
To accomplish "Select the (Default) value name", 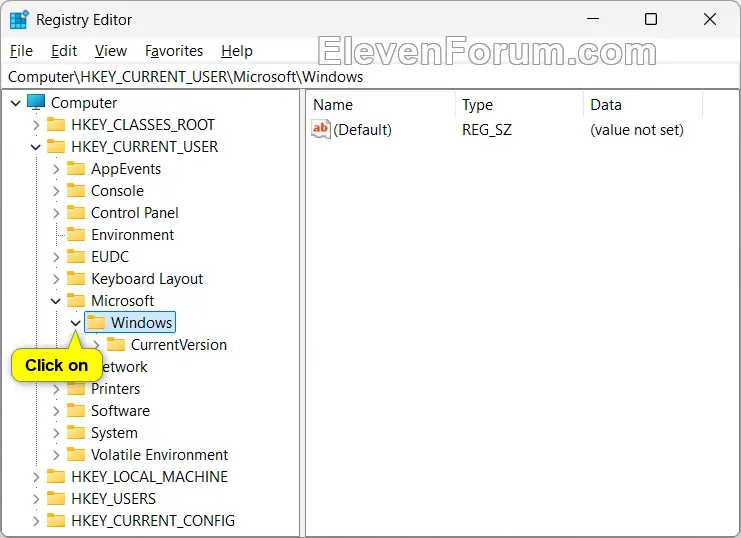I will tap(362, 130).
